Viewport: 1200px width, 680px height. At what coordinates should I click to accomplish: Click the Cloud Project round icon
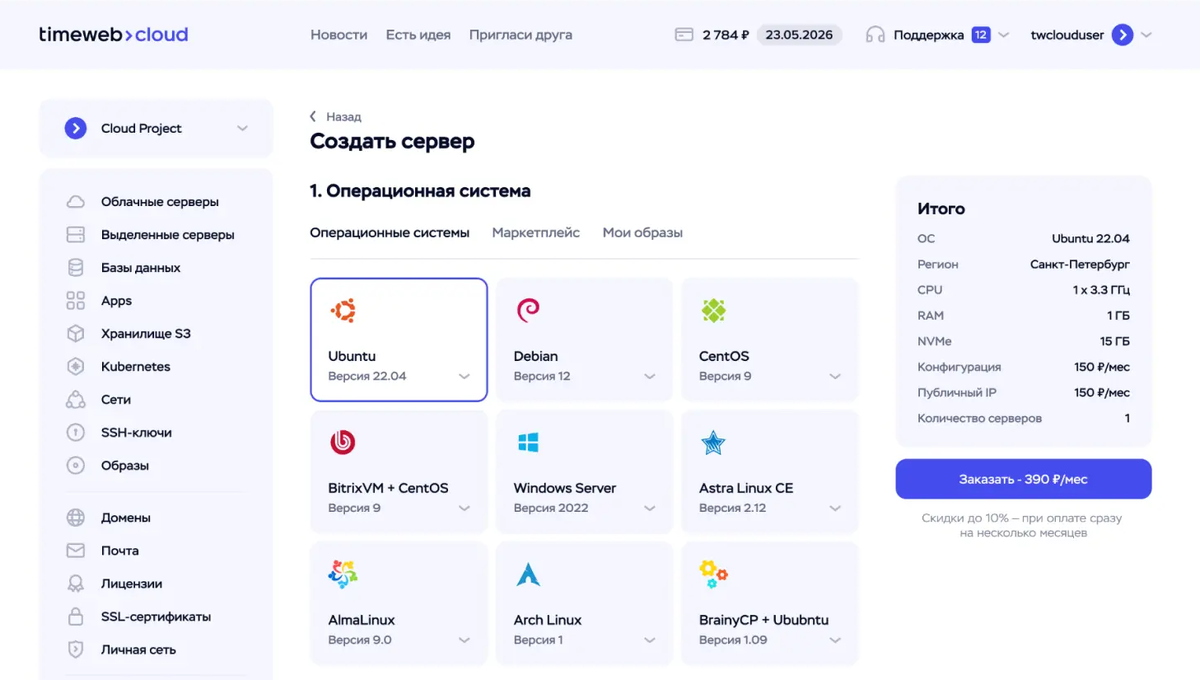coord(76,128)
